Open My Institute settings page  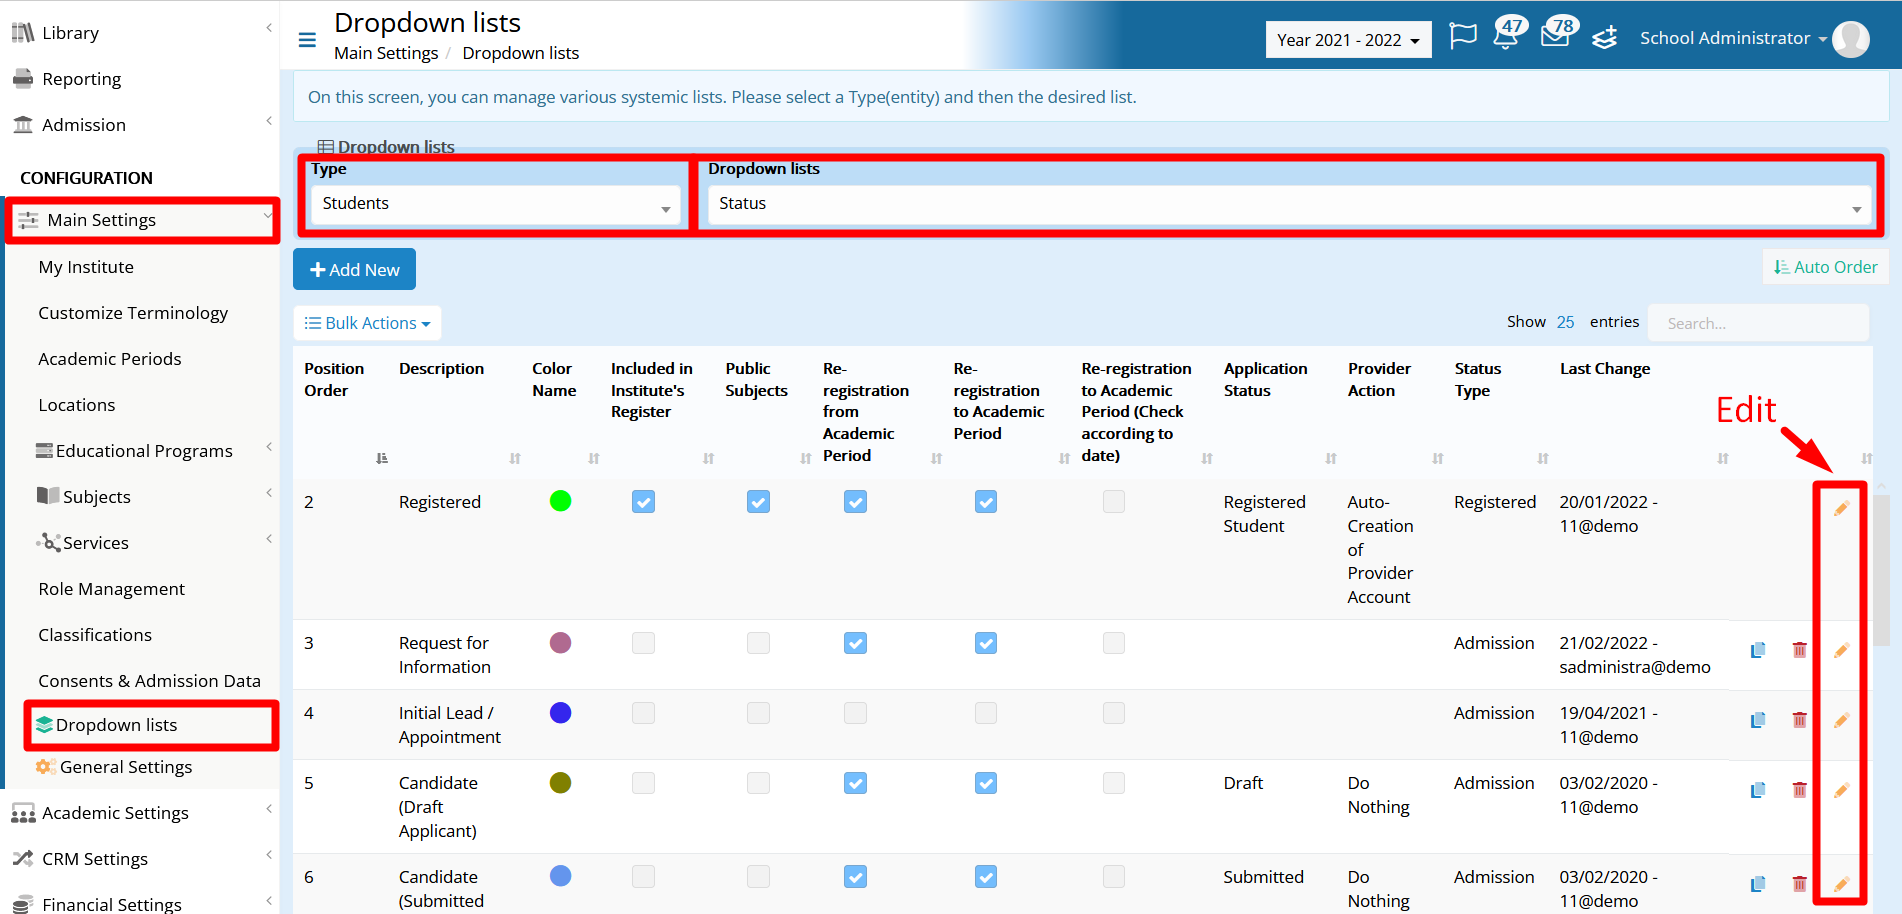coord(86,267)
